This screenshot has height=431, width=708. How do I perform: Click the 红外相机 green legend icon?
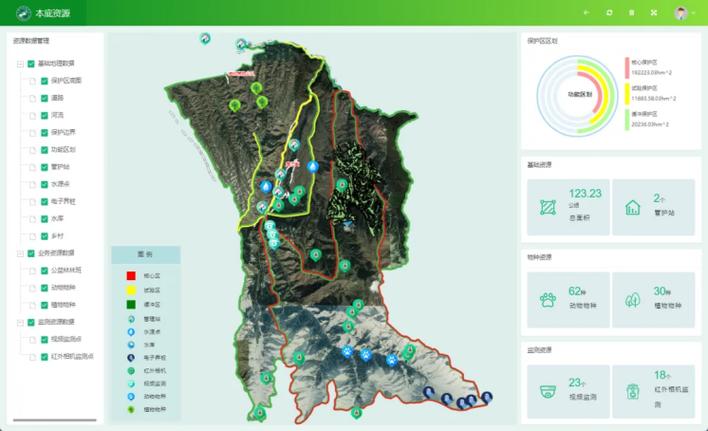tap(131, 371)
